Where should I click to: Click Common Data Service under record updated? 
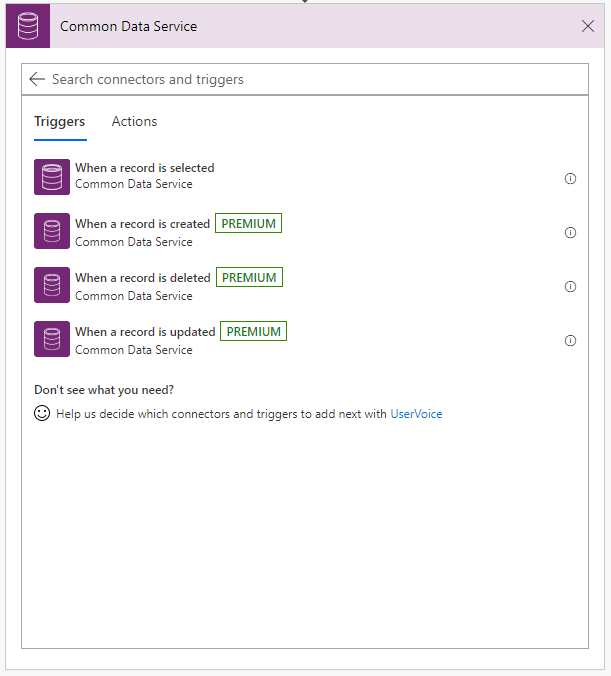tap(134, 350)
